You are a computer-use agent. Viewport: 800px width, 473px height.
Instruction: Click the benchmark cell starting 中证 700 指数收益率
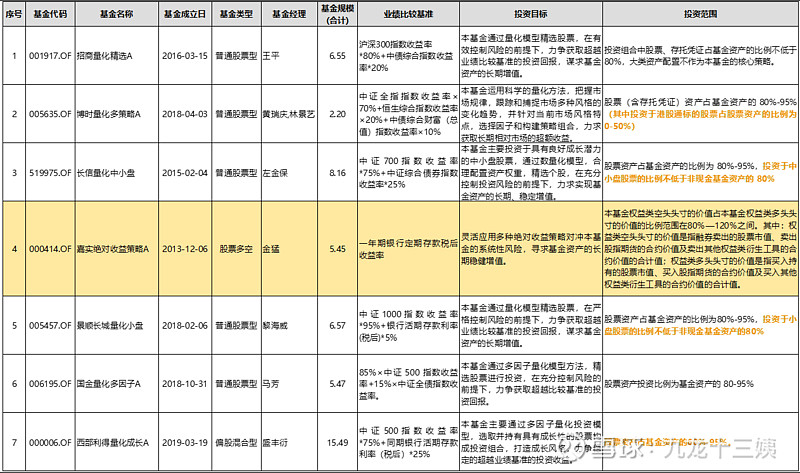408,173
